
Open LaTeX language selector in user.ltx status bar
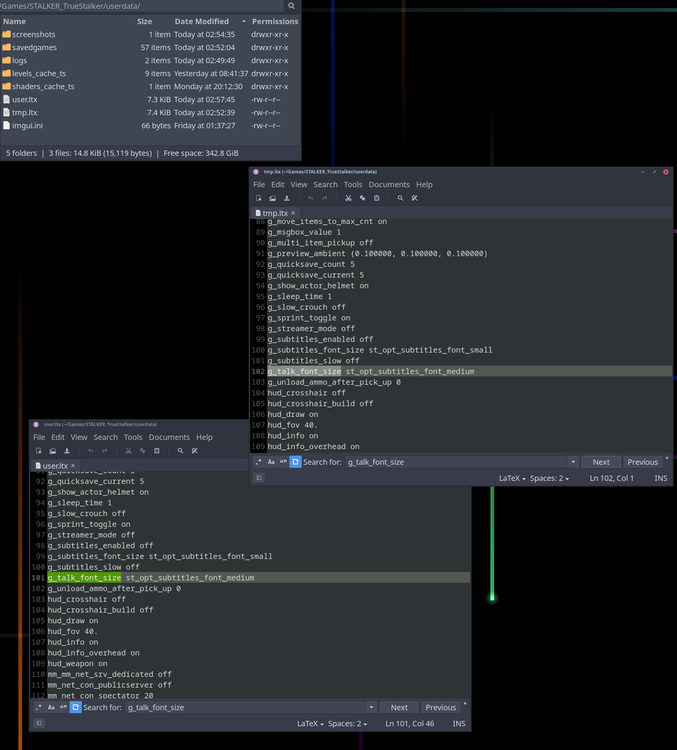click(x=310, y=723)
